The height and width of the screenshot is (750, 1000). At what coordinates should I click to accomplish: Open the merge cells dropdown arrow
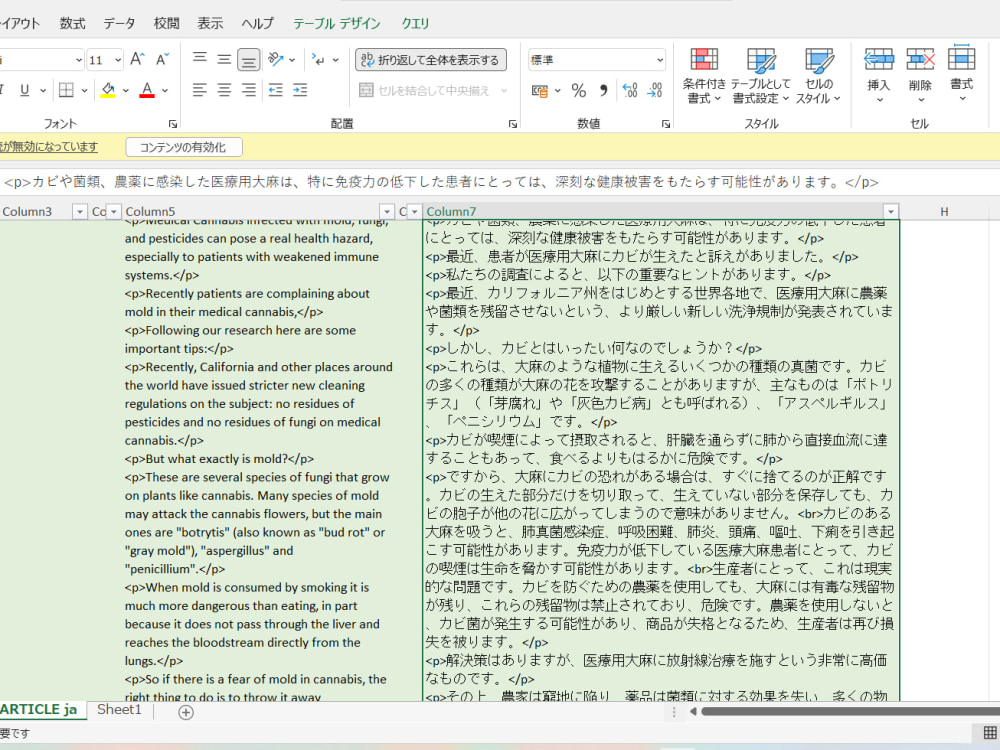pos(504,91)
